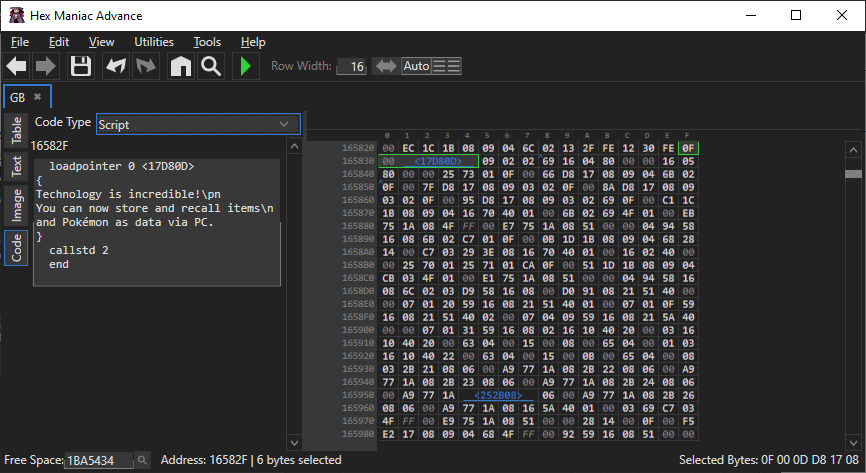This screenshot has width=866, height=473.
Task: Open the Code Type dropdown
Action: coord(198,124)
